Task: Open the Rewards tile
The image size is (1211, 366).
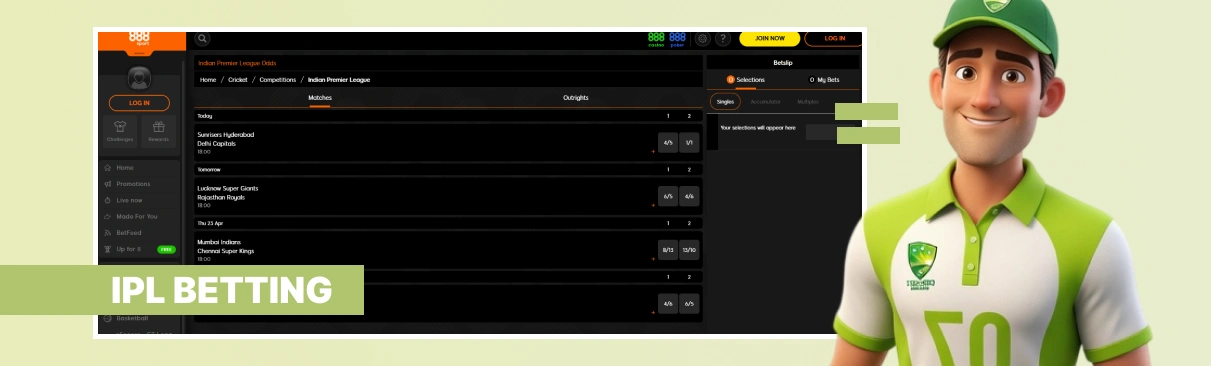Action: (x=158, y=131)
